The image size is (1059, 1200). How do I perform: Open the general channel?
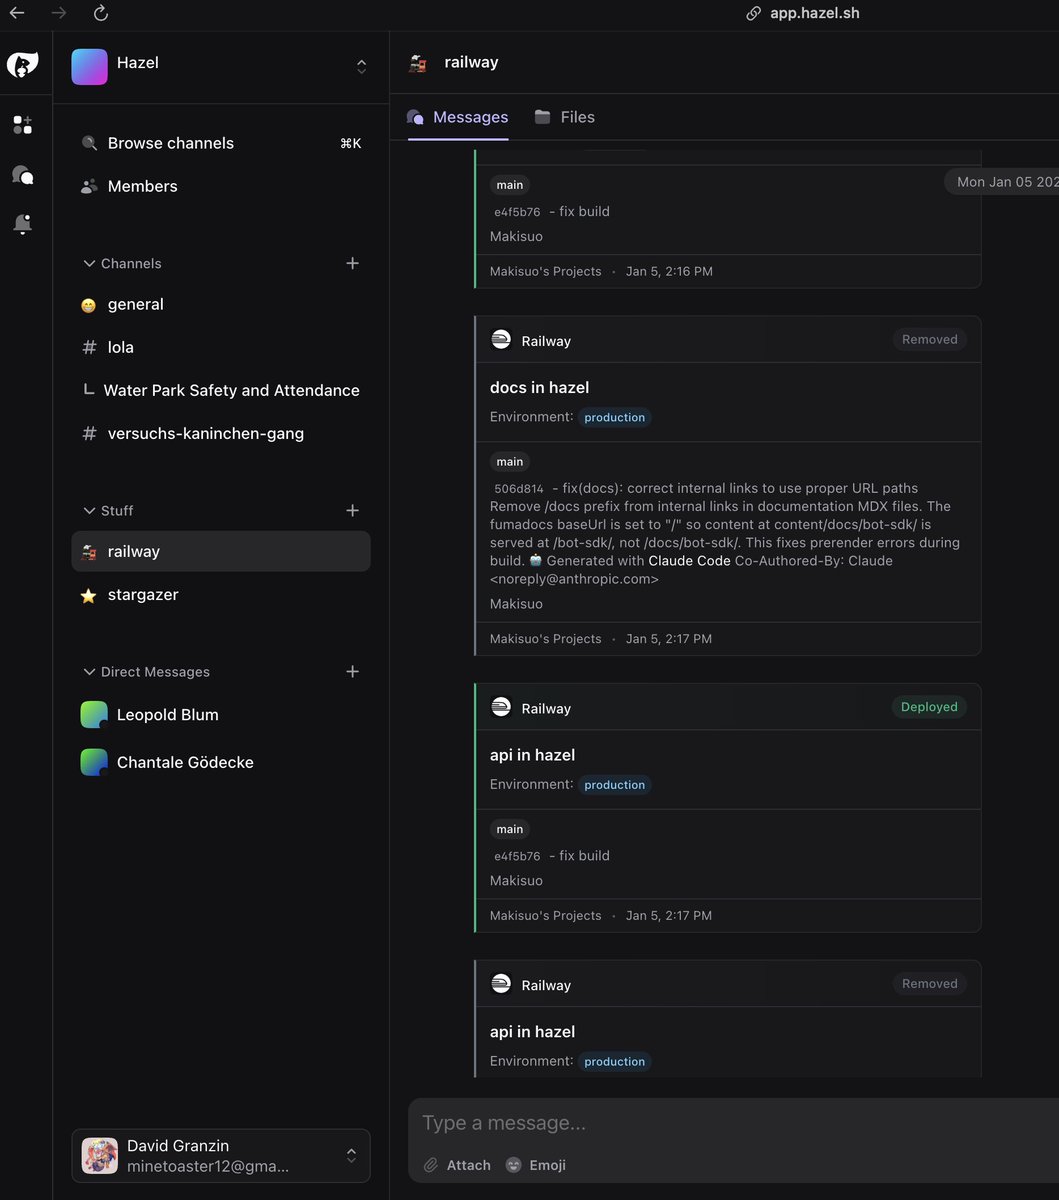[x=221, y=304]
